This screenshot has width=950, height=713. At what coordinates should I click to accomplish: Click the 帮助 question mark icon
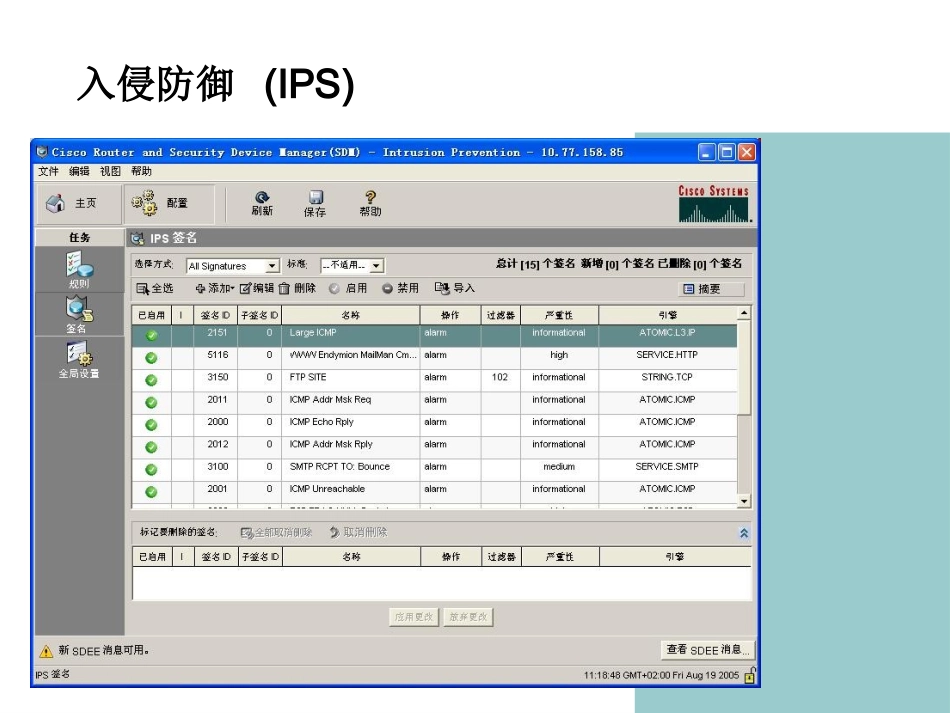point(370,197)
